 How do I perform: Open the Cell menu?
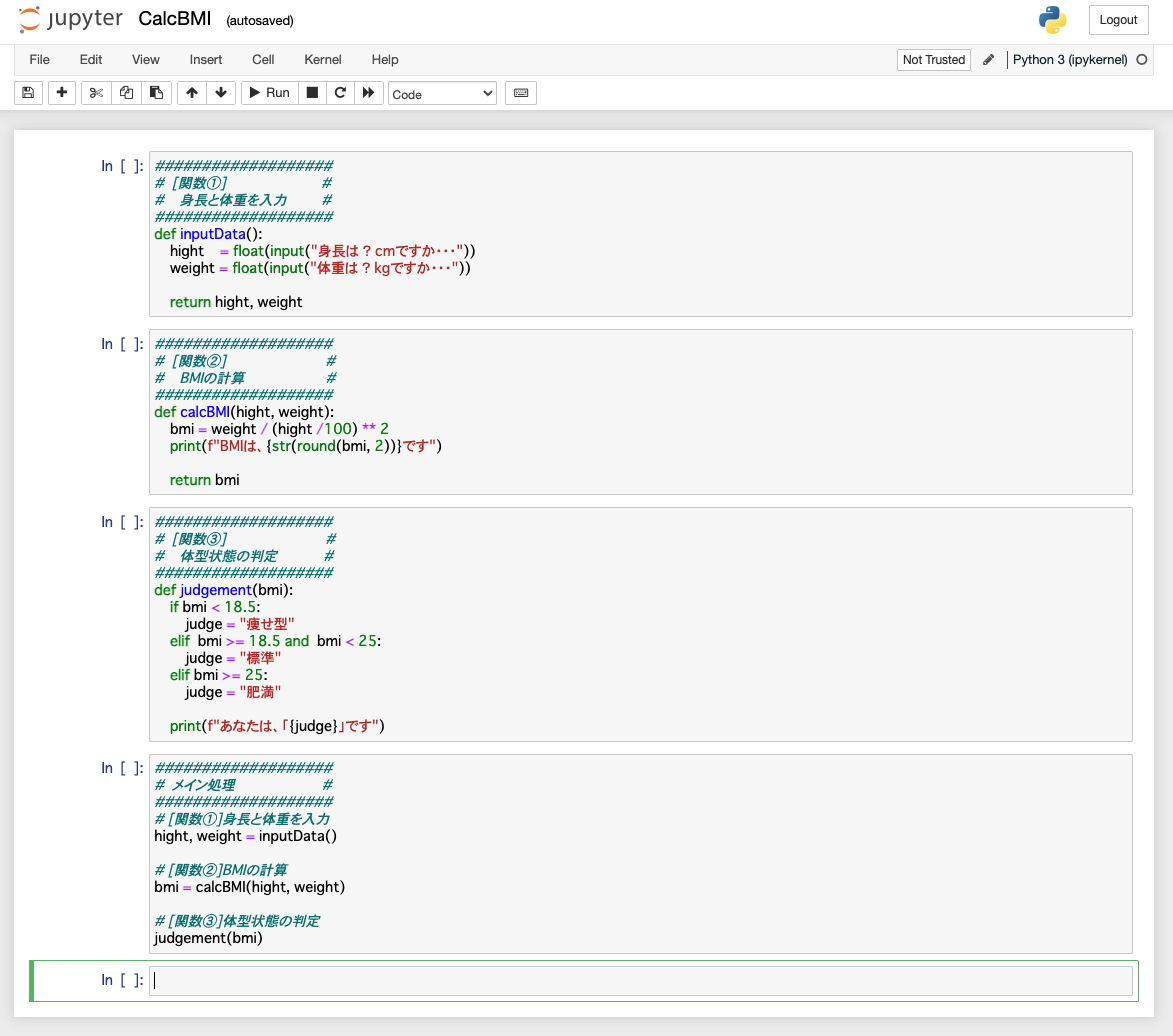pyautogui.click(x=262, y=59)
